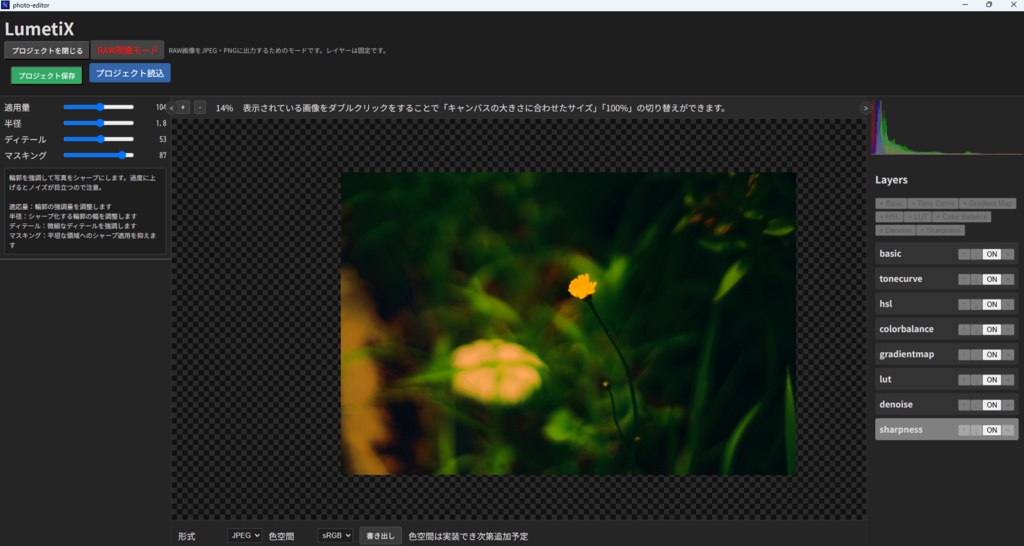Viewport: 1024px width, 546px height.
Task: Remove the denoise layer with ×
Action: pyautogui.click(x=1008, y=405)
